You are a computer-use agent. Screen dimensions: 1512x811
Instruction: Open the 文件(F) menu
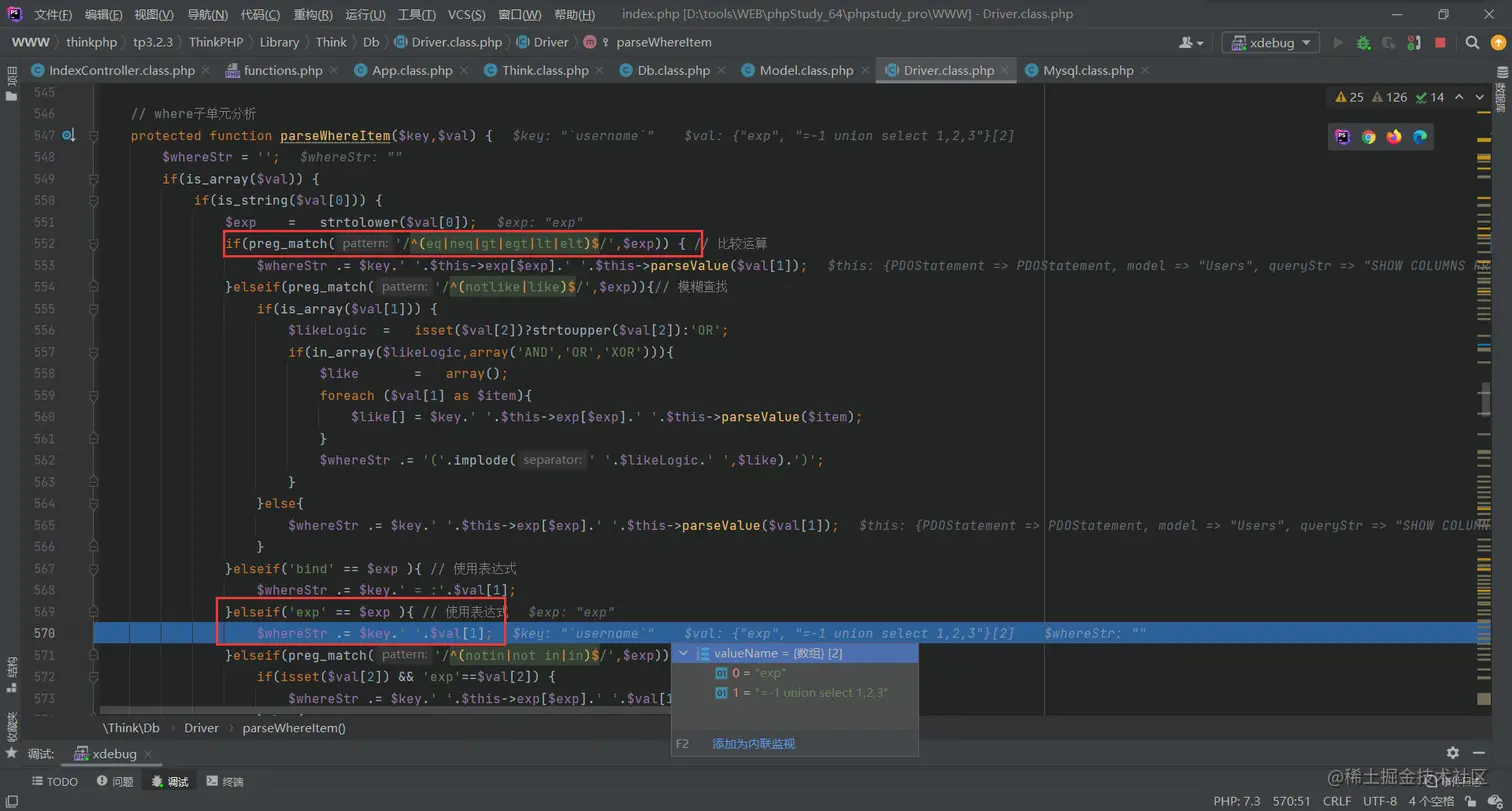coord(53,15)
